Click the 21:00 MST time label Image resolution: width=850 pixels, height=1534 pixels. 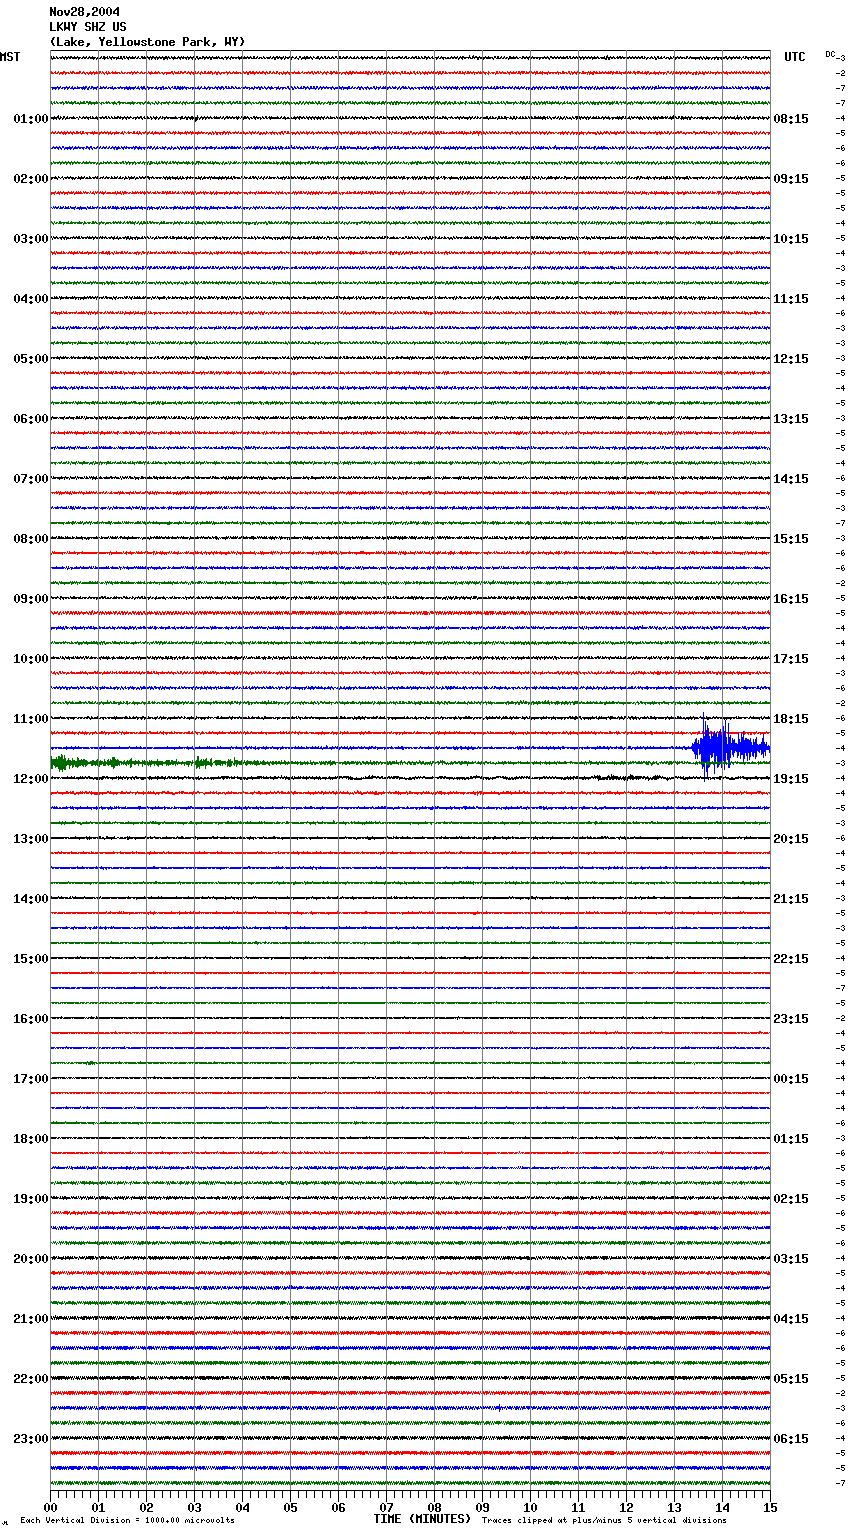click(x=31, y=1319)
